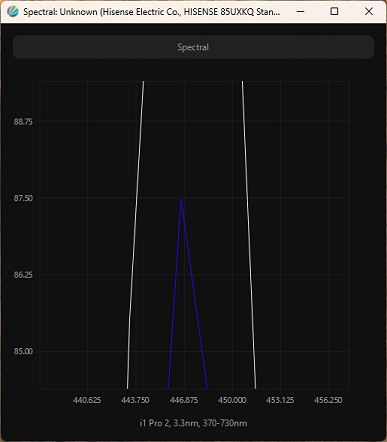The height and width of the screenshot is (442, 387).
Task: Click the 453.125 x-axis label
Action: click(x=280, y=400)
